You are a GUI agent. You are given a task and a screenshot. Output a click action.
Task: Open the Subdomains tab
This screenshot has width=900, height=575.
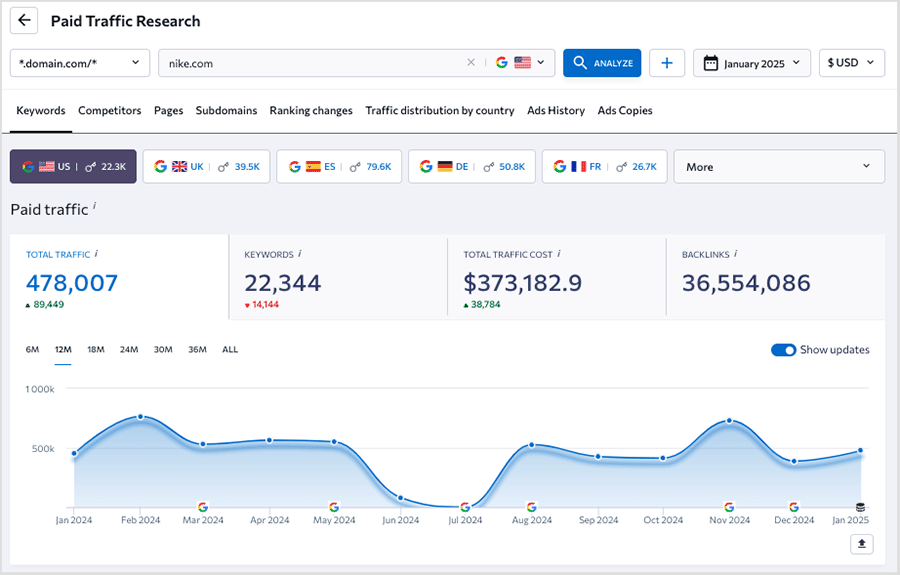click(226, 111)
